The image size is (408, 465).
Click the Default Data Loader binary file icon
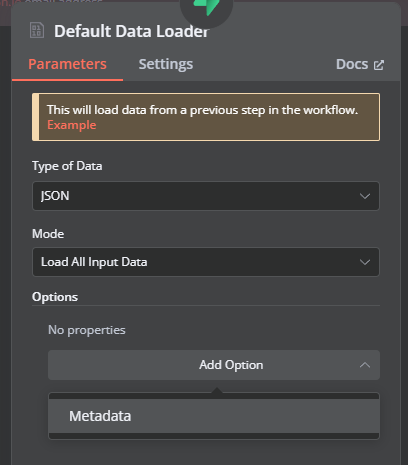click(37, 30)
